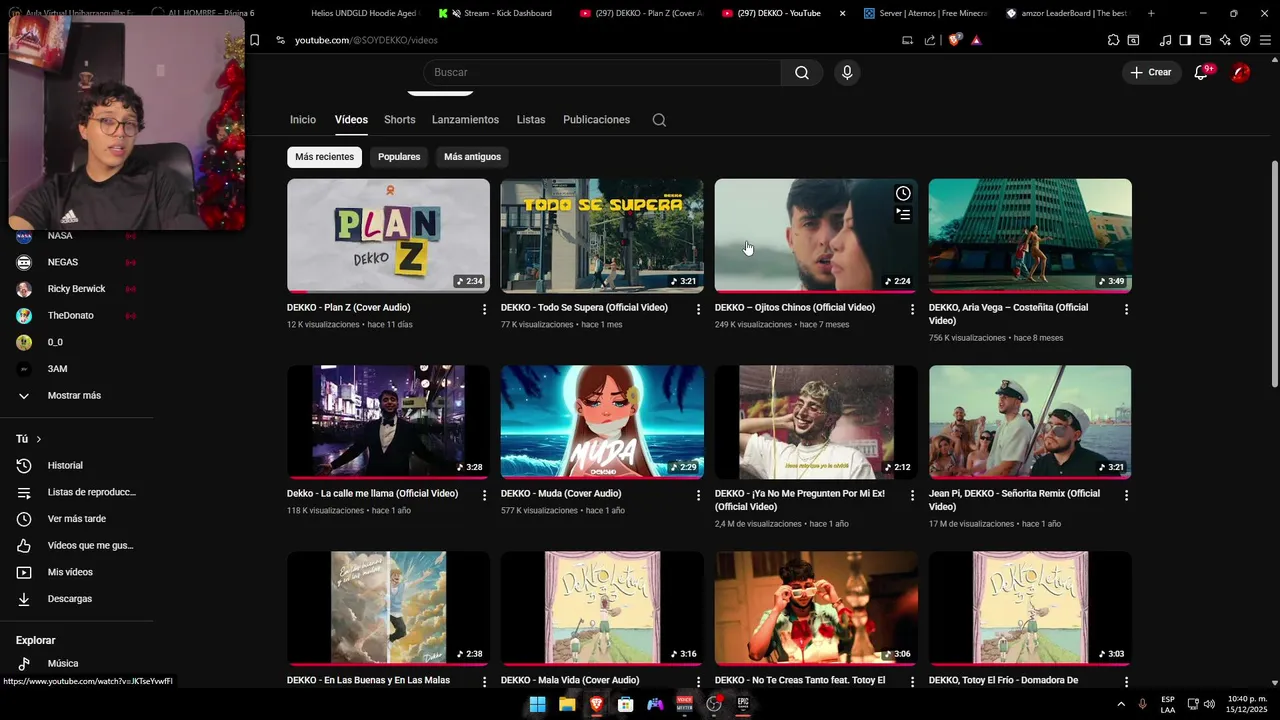Open Windows Start menu on taskbar
Screen dimensions: 1280x720
537,704
